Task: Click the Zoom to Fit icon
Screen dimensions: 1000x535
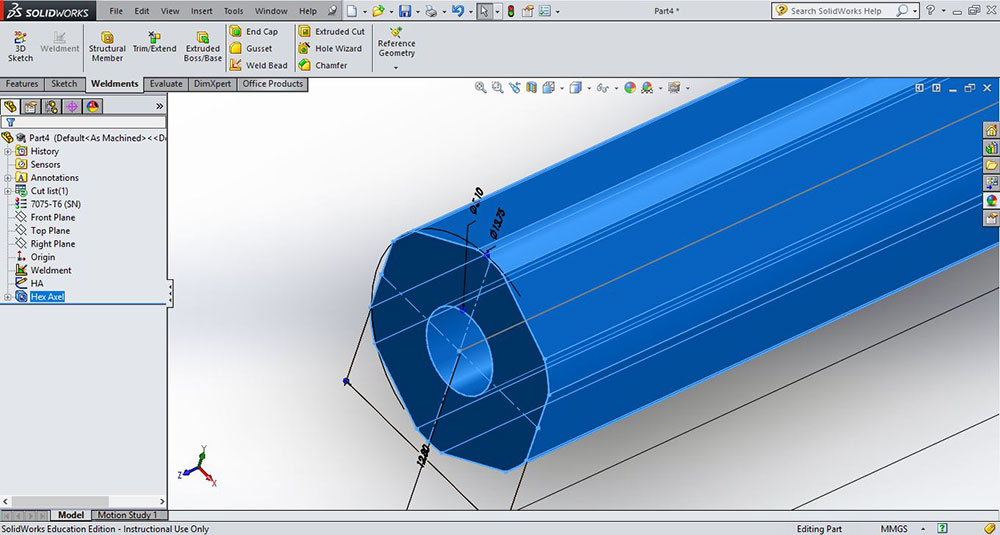Action: pyautogui.click(x=481, y=87)
